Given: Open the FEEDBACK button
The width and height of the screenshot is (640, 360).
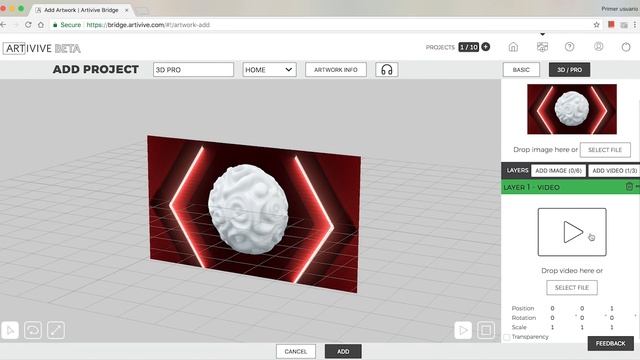Looking at the screenshot, I should point(611,344).
